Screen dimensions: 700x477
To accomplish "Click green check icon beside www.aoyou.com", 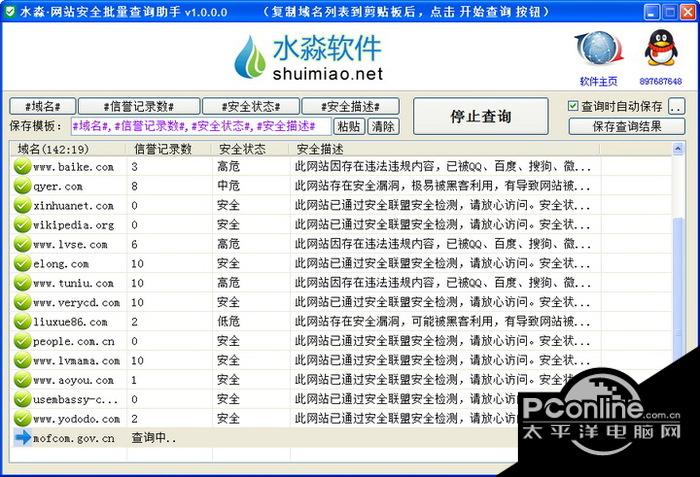I will coord(22,380).
